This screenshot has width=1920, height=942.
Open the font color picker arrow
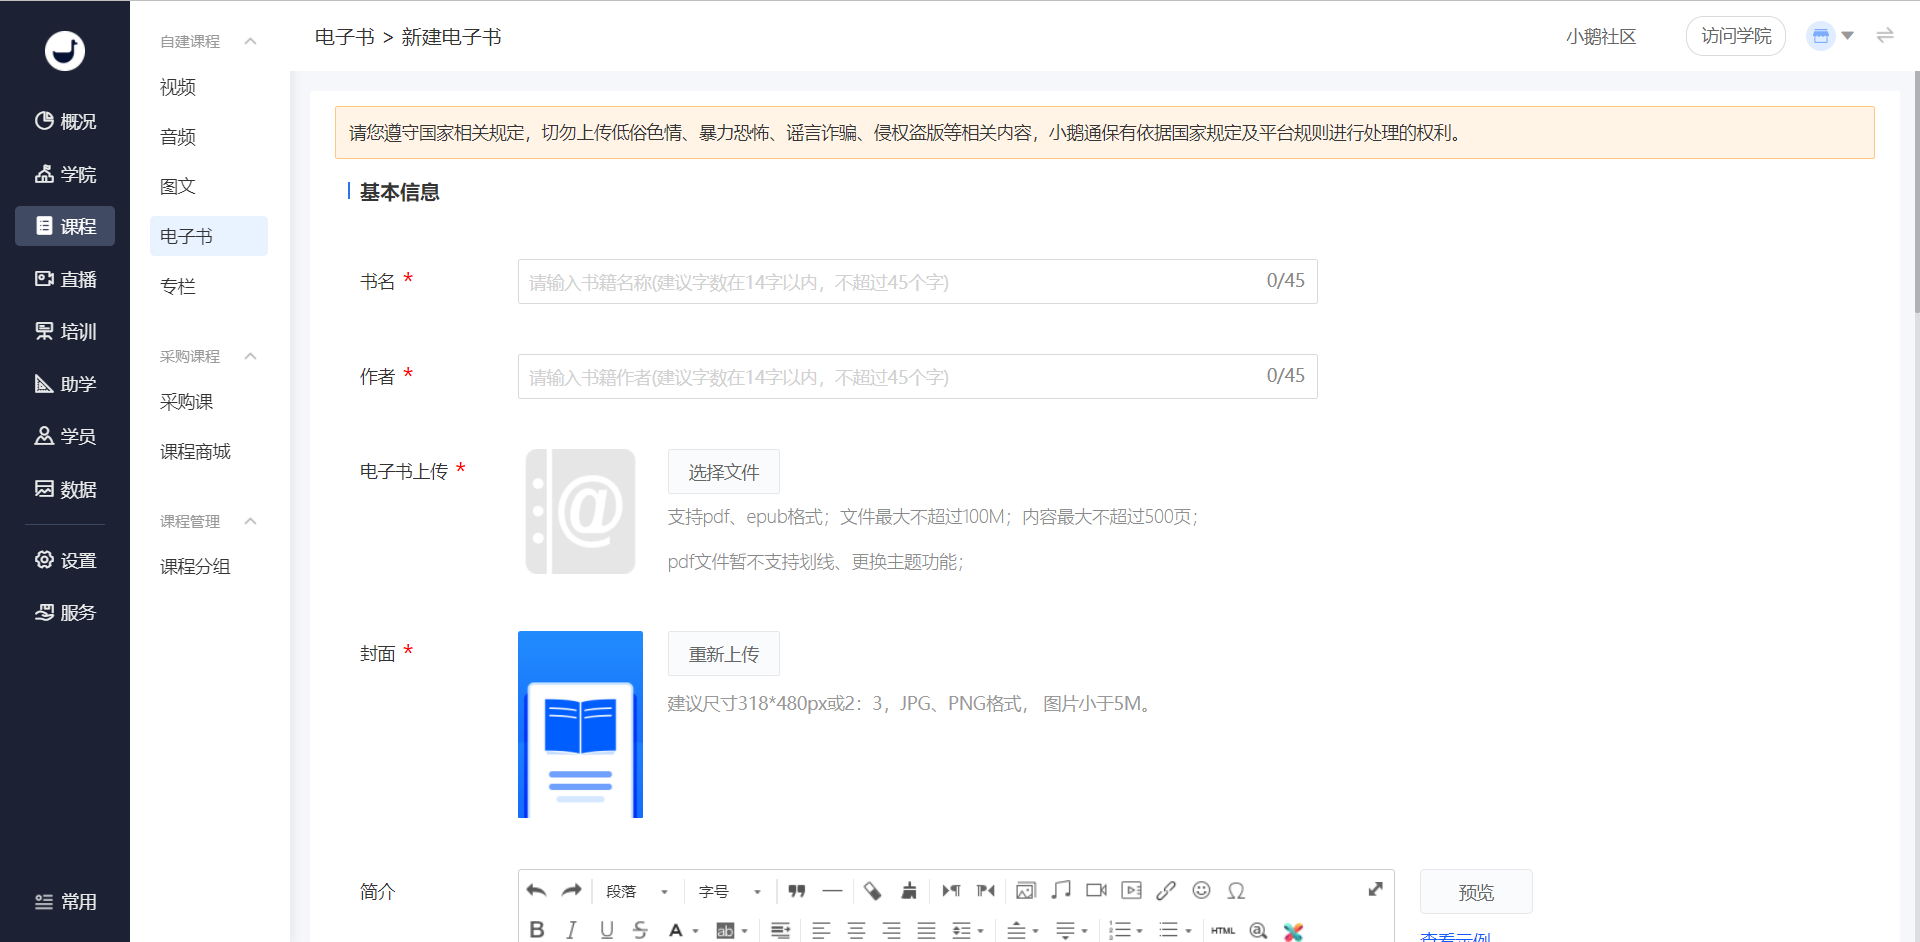point(696,931)
